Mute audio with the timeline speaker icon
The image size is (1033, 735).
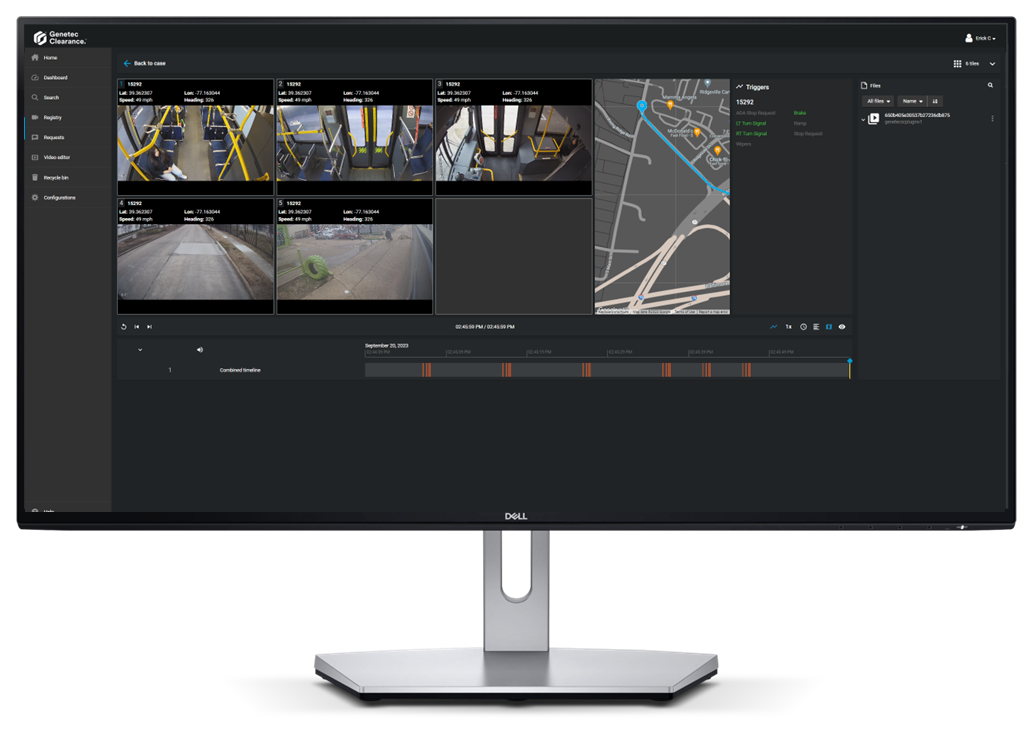pyautogui.click(x=200, y=350)
